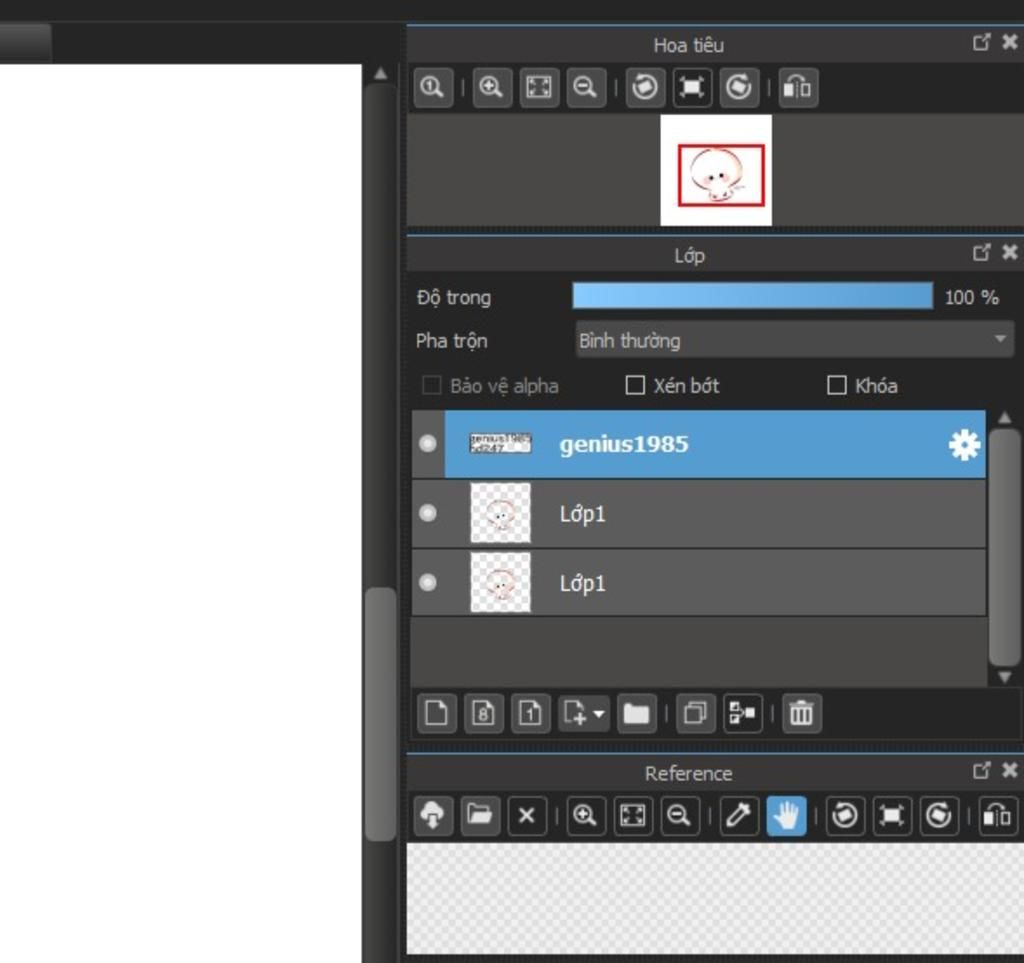Screen dimensions: 1024x963
Task: Reset canvas rotation in Hoa tiêu navigator
Action: [x=692, y=87]
